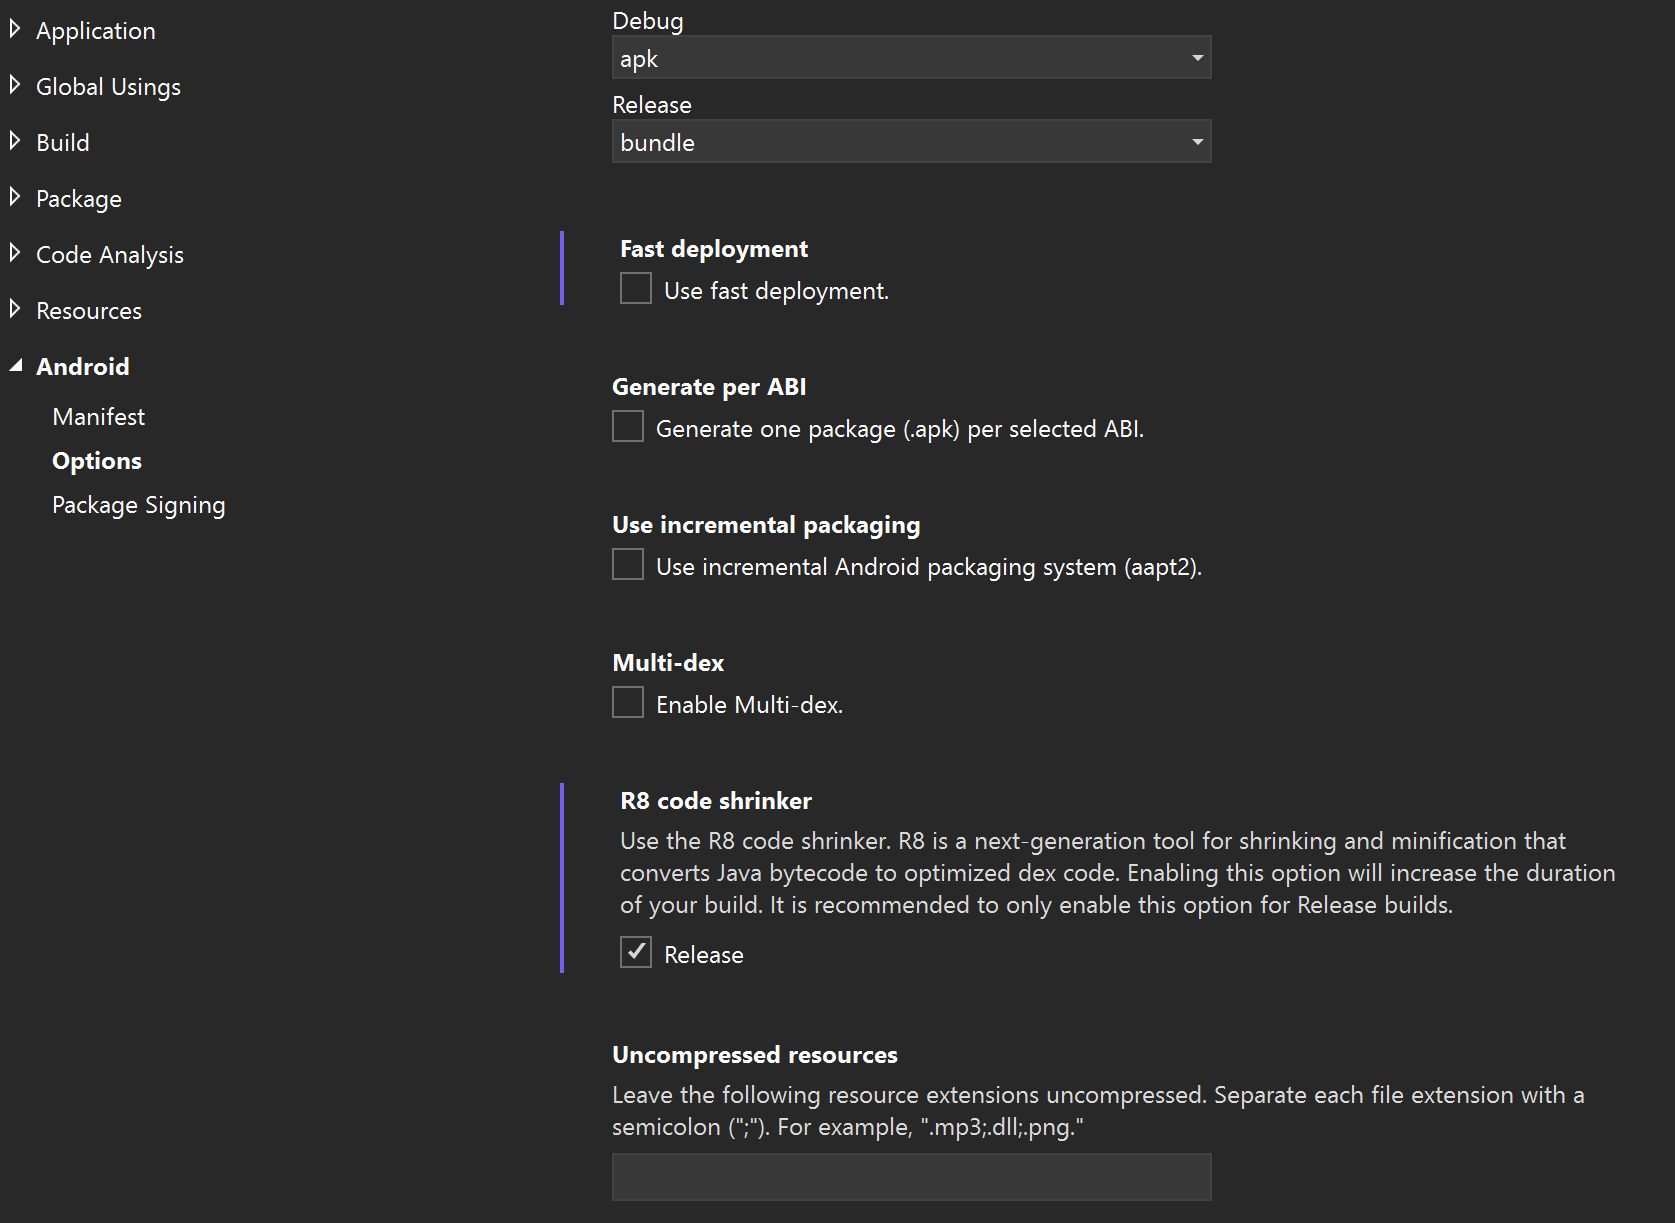Enable incremental Android packaging (aapt2) checkbox
Viewport: 1675px width, 1223px height.
click(x=628, y=565)
